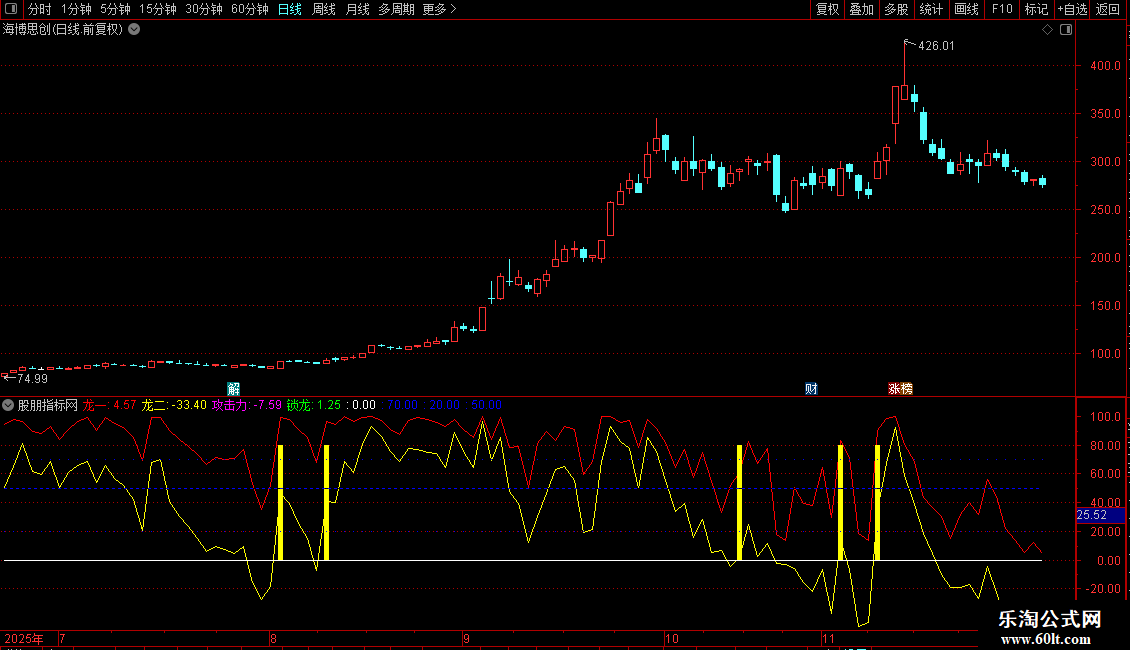Viewport: 1130px width, 650px height.
Task: Click the 250.0 price axis label
Action: tap(1105, 210)
